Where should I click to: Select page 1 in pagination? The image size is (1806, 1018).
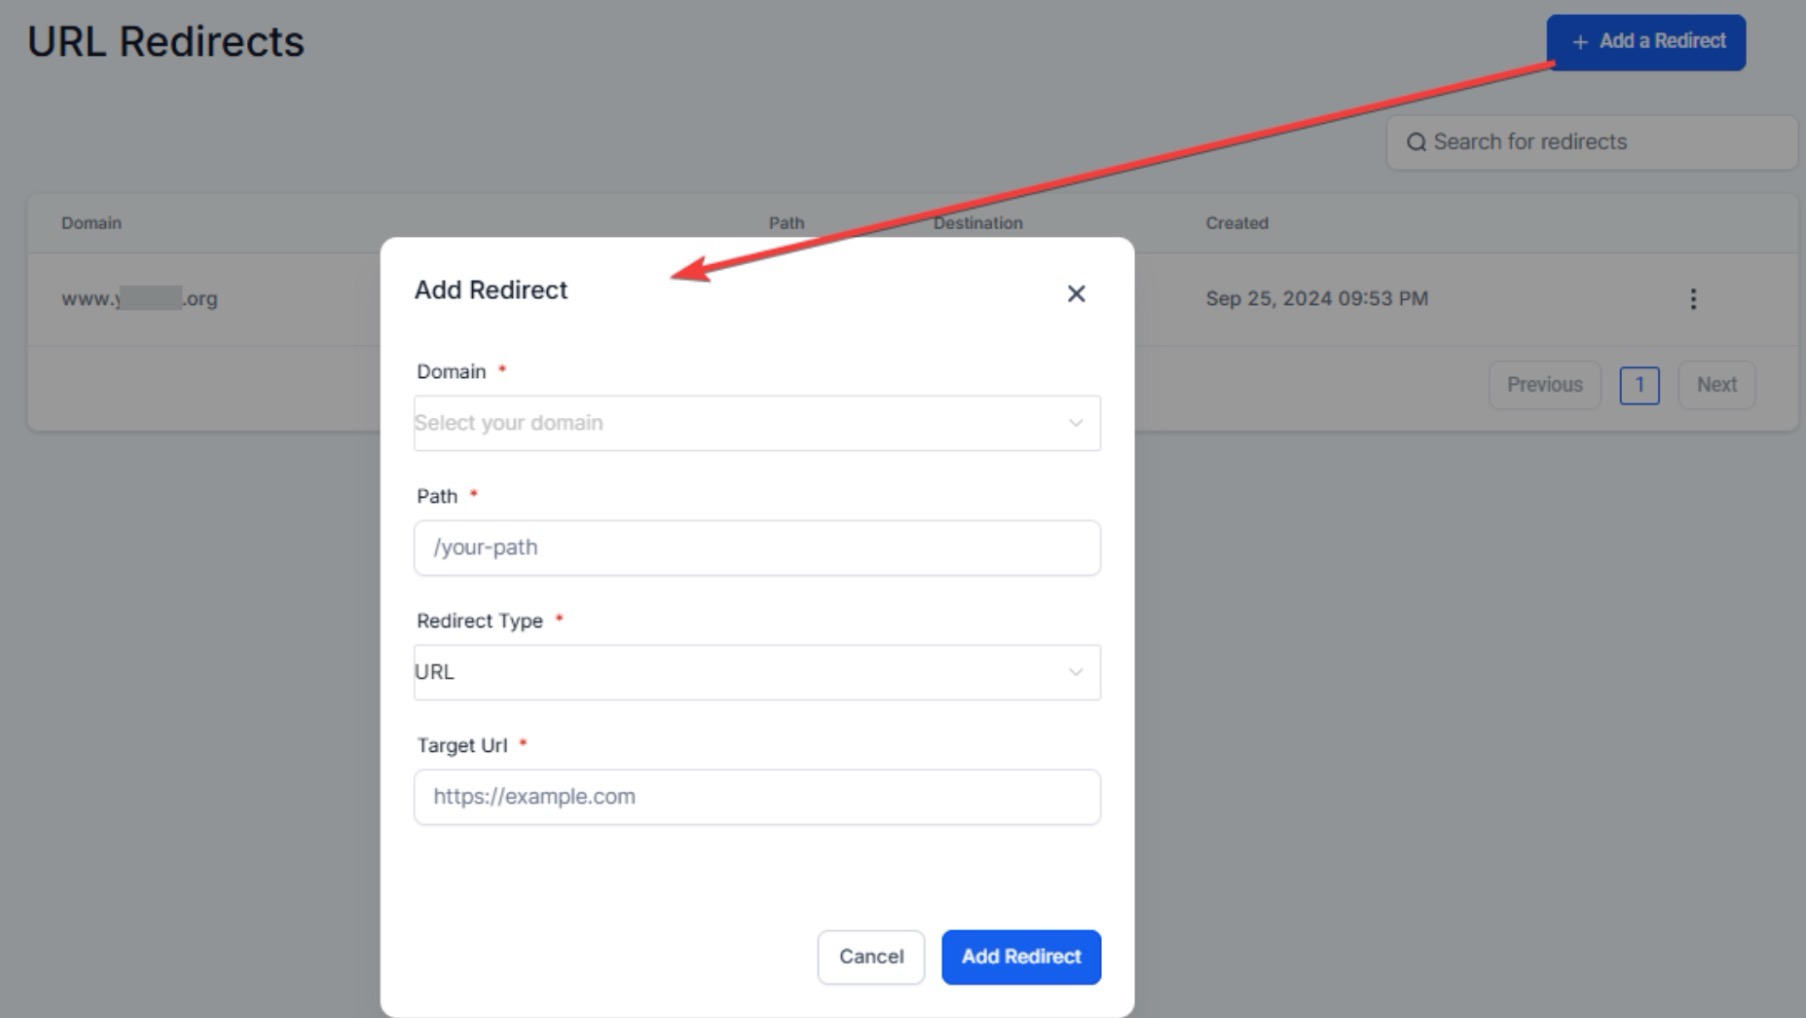[x=1638, y=385]
